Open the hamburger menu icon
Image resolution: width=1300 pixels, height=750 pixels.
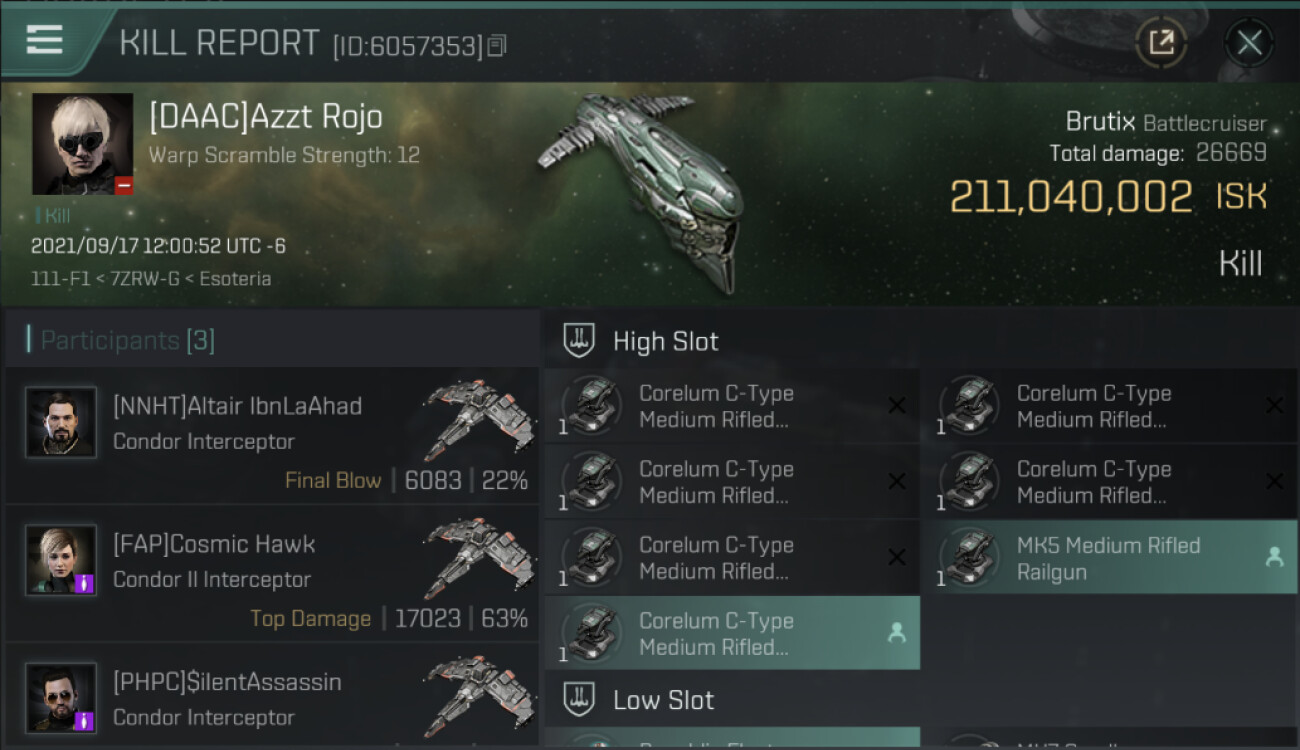(44, 40)
